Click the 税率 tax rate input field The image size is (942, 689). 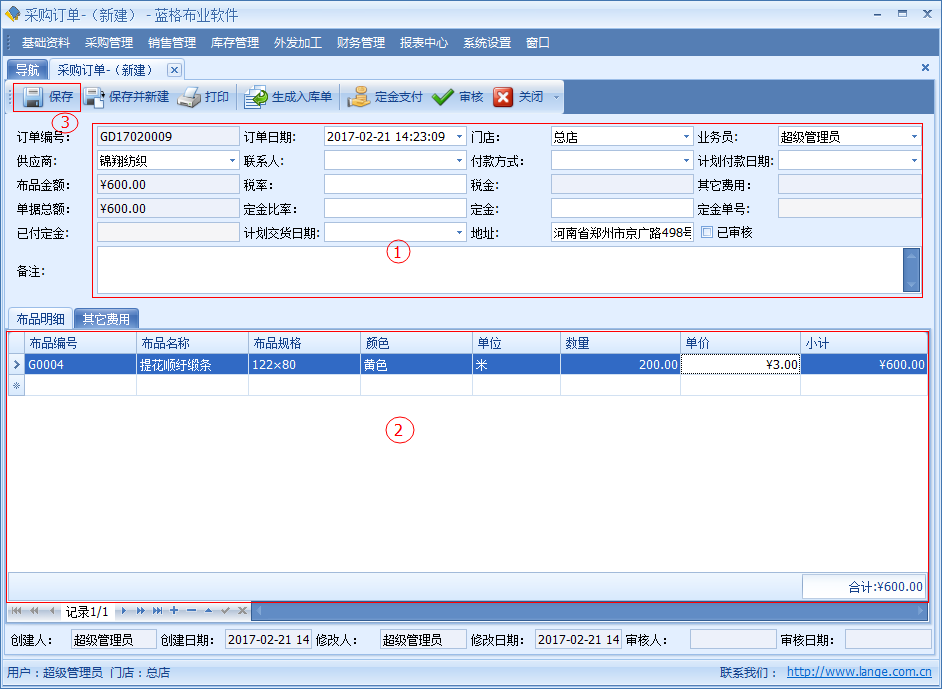(x=394, y=184)
